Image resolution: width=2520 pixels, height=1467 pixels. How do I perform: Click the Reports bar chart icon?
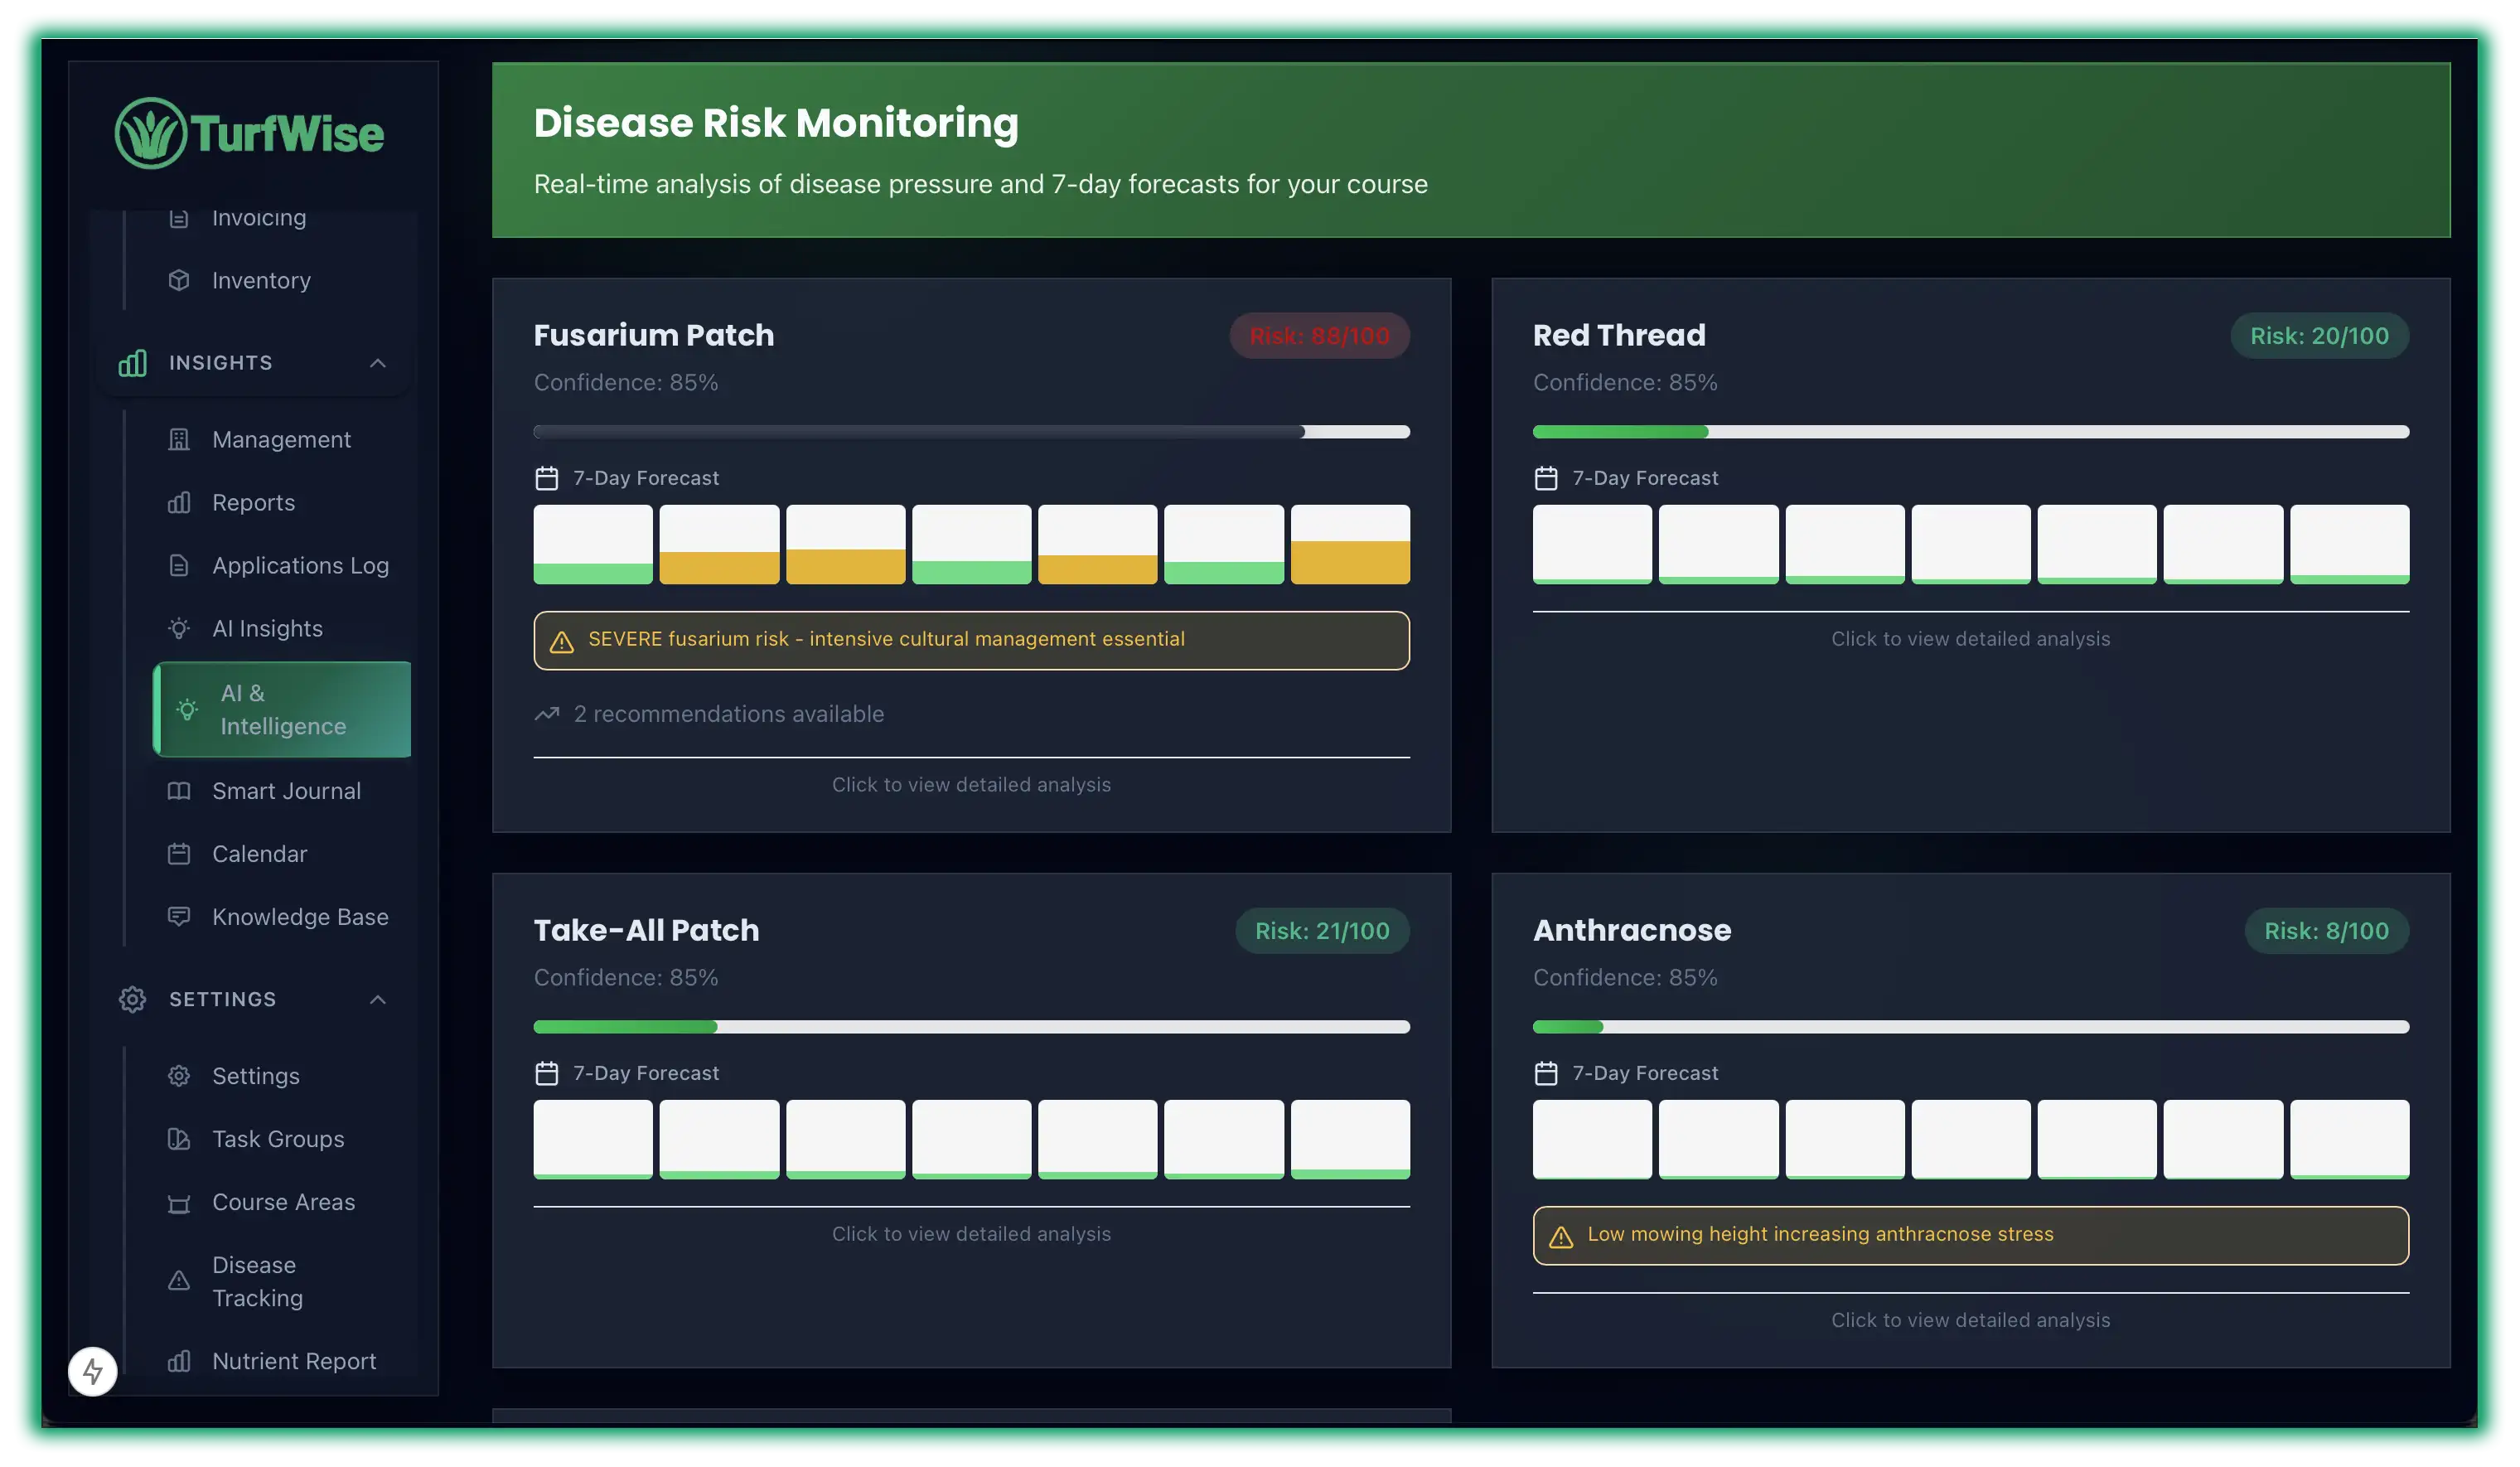point(180,503)
